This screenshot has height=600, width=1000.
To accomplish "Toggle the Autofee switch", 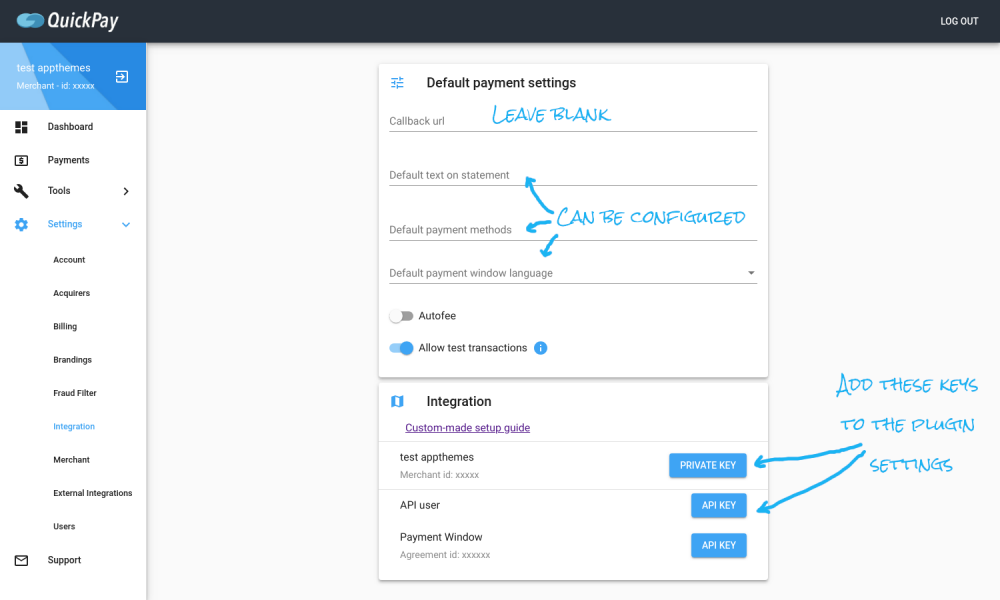I will click(x=401, y=316).
